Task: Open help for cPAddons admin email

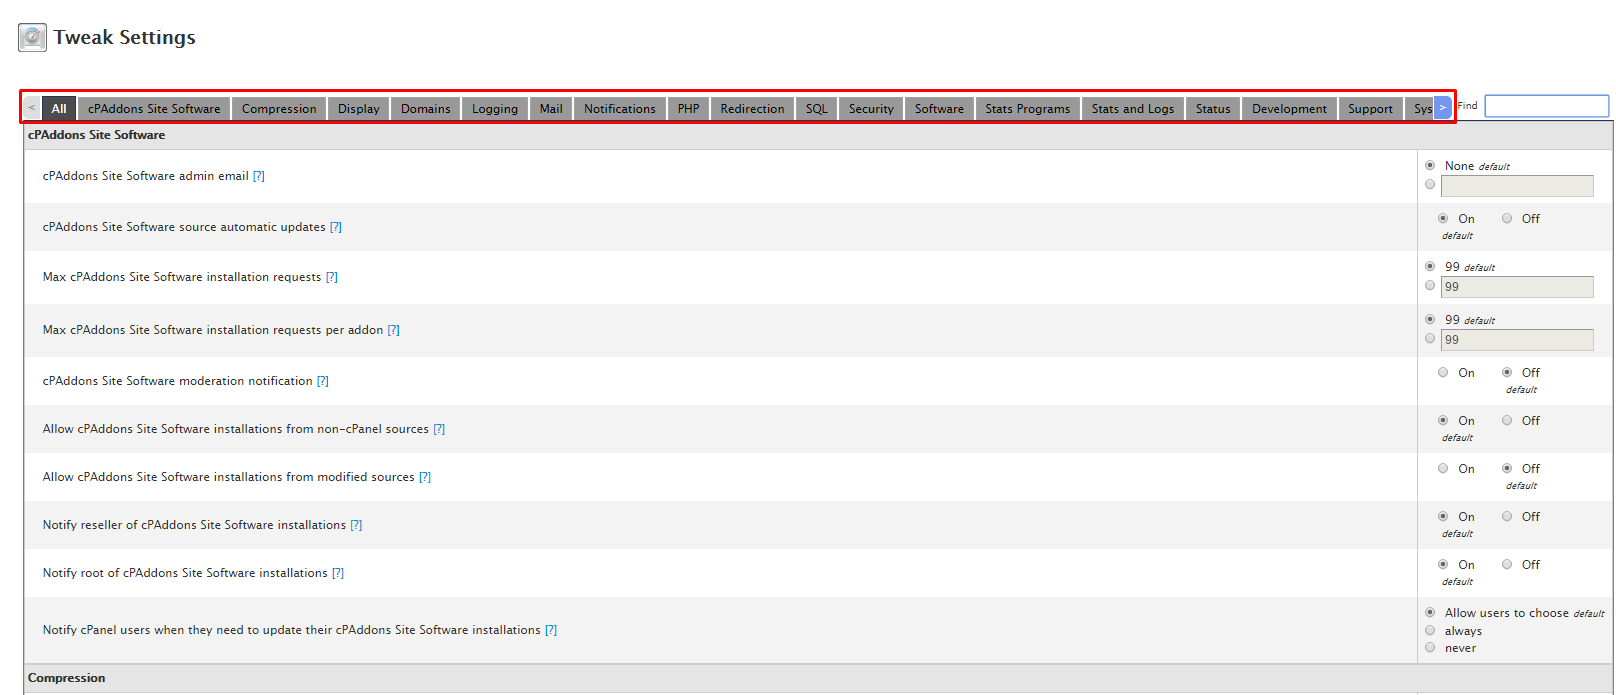Action: click(x=259, y=176)
